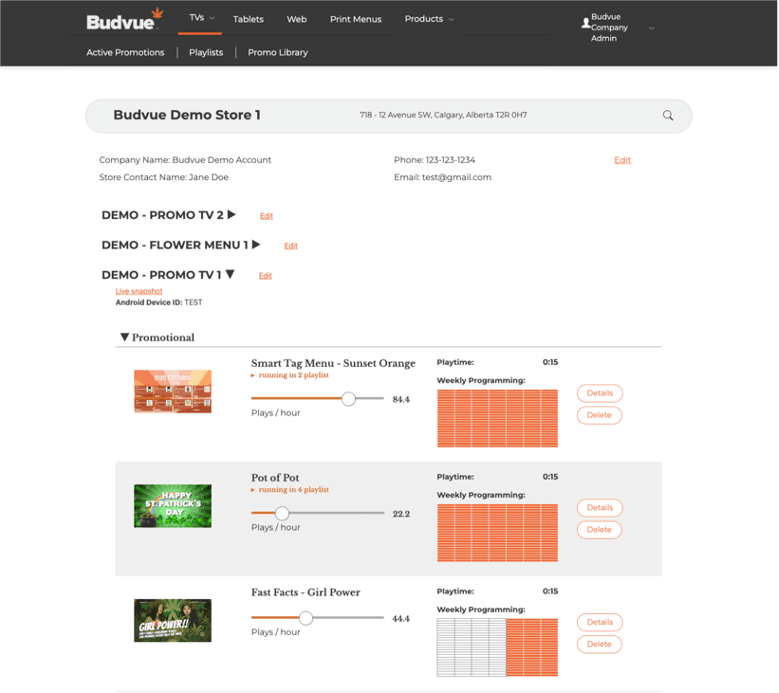Collapse the Promotional section
The image size is (779, 693).
125,337
